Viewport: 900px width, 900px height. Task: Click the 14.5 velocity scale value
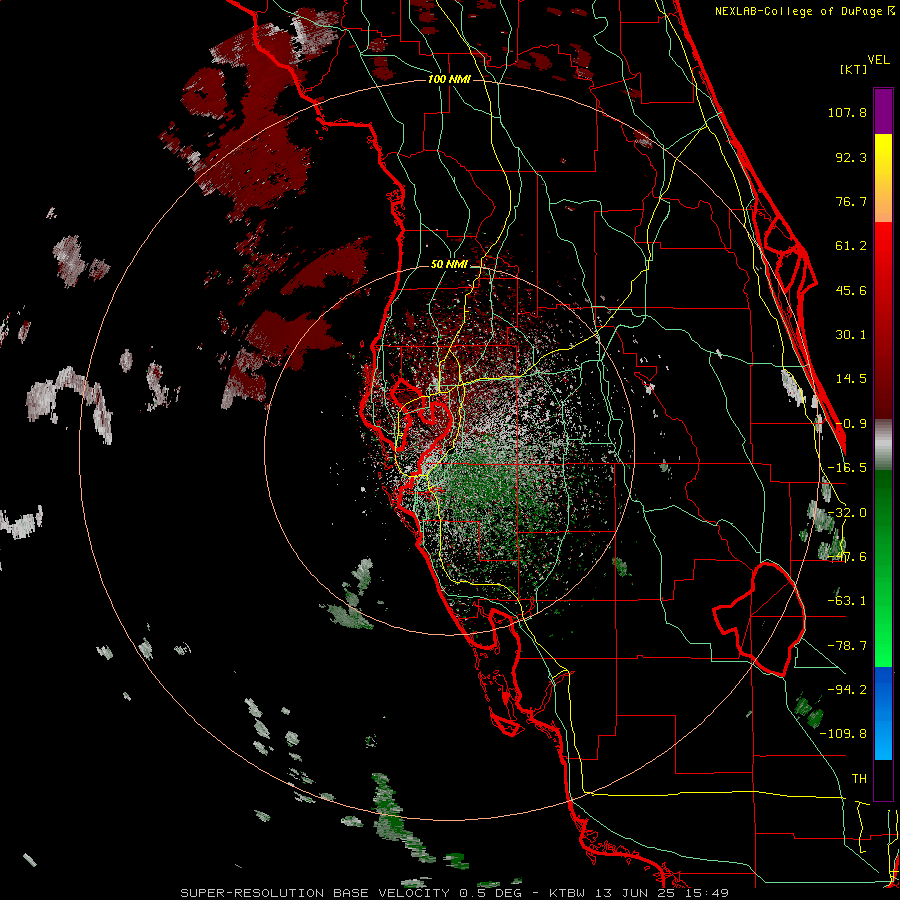pyautogui.click(x=851, y=379)
